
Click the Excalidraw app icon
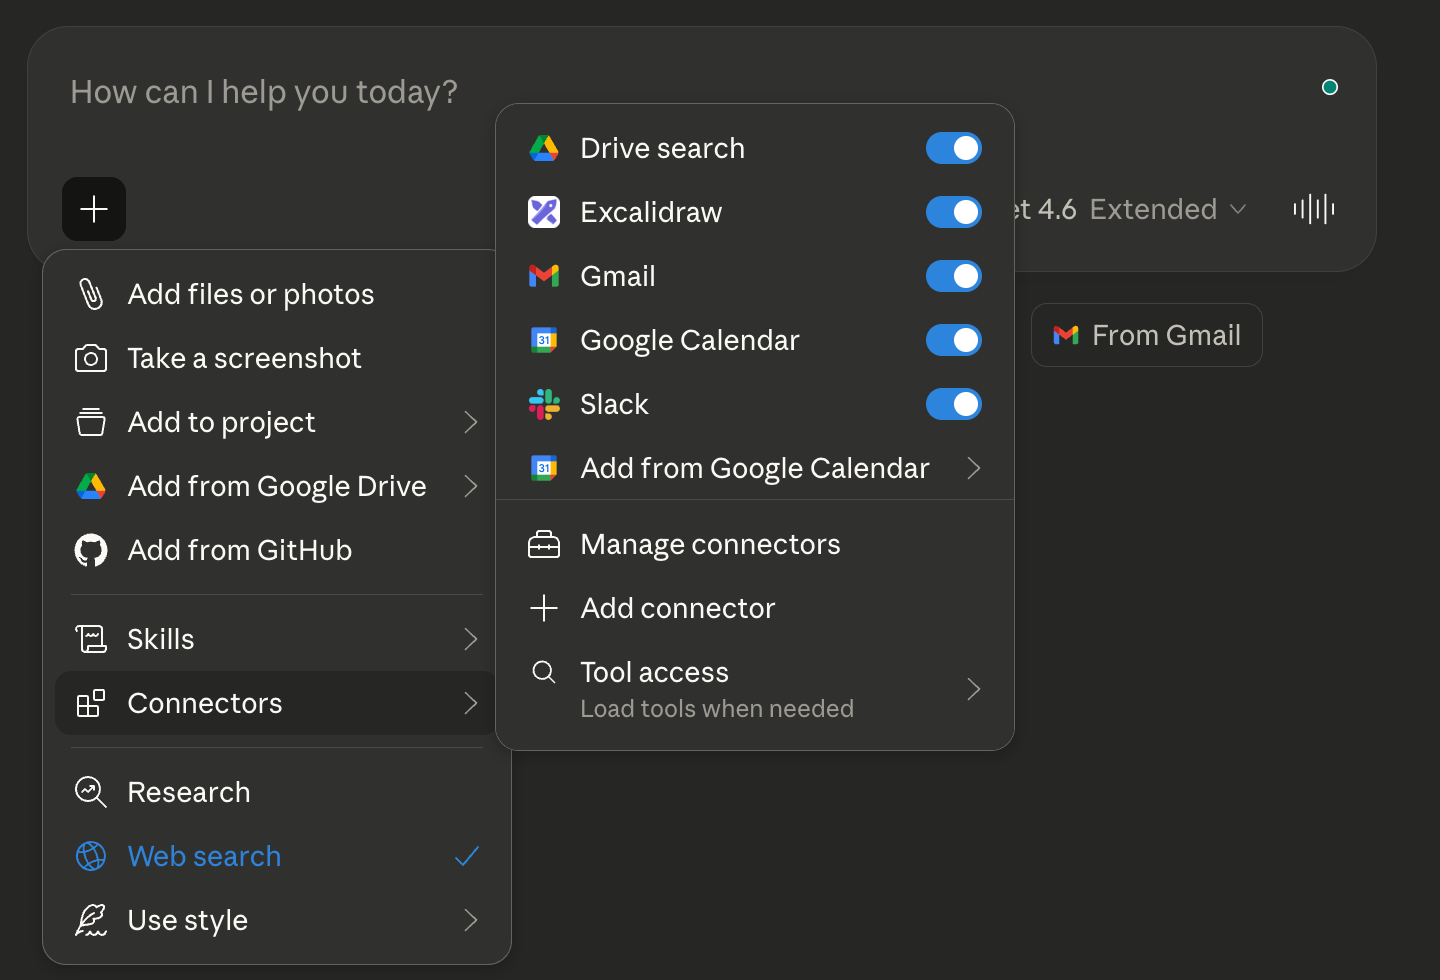coord(544,212)
